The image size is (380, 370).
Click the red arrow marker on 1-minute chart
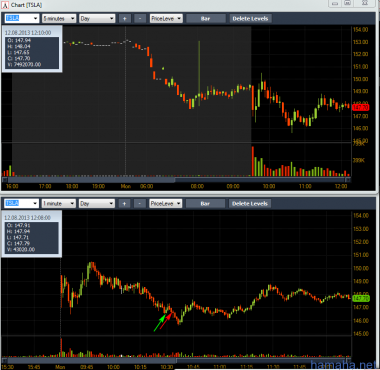coord(166,321)
